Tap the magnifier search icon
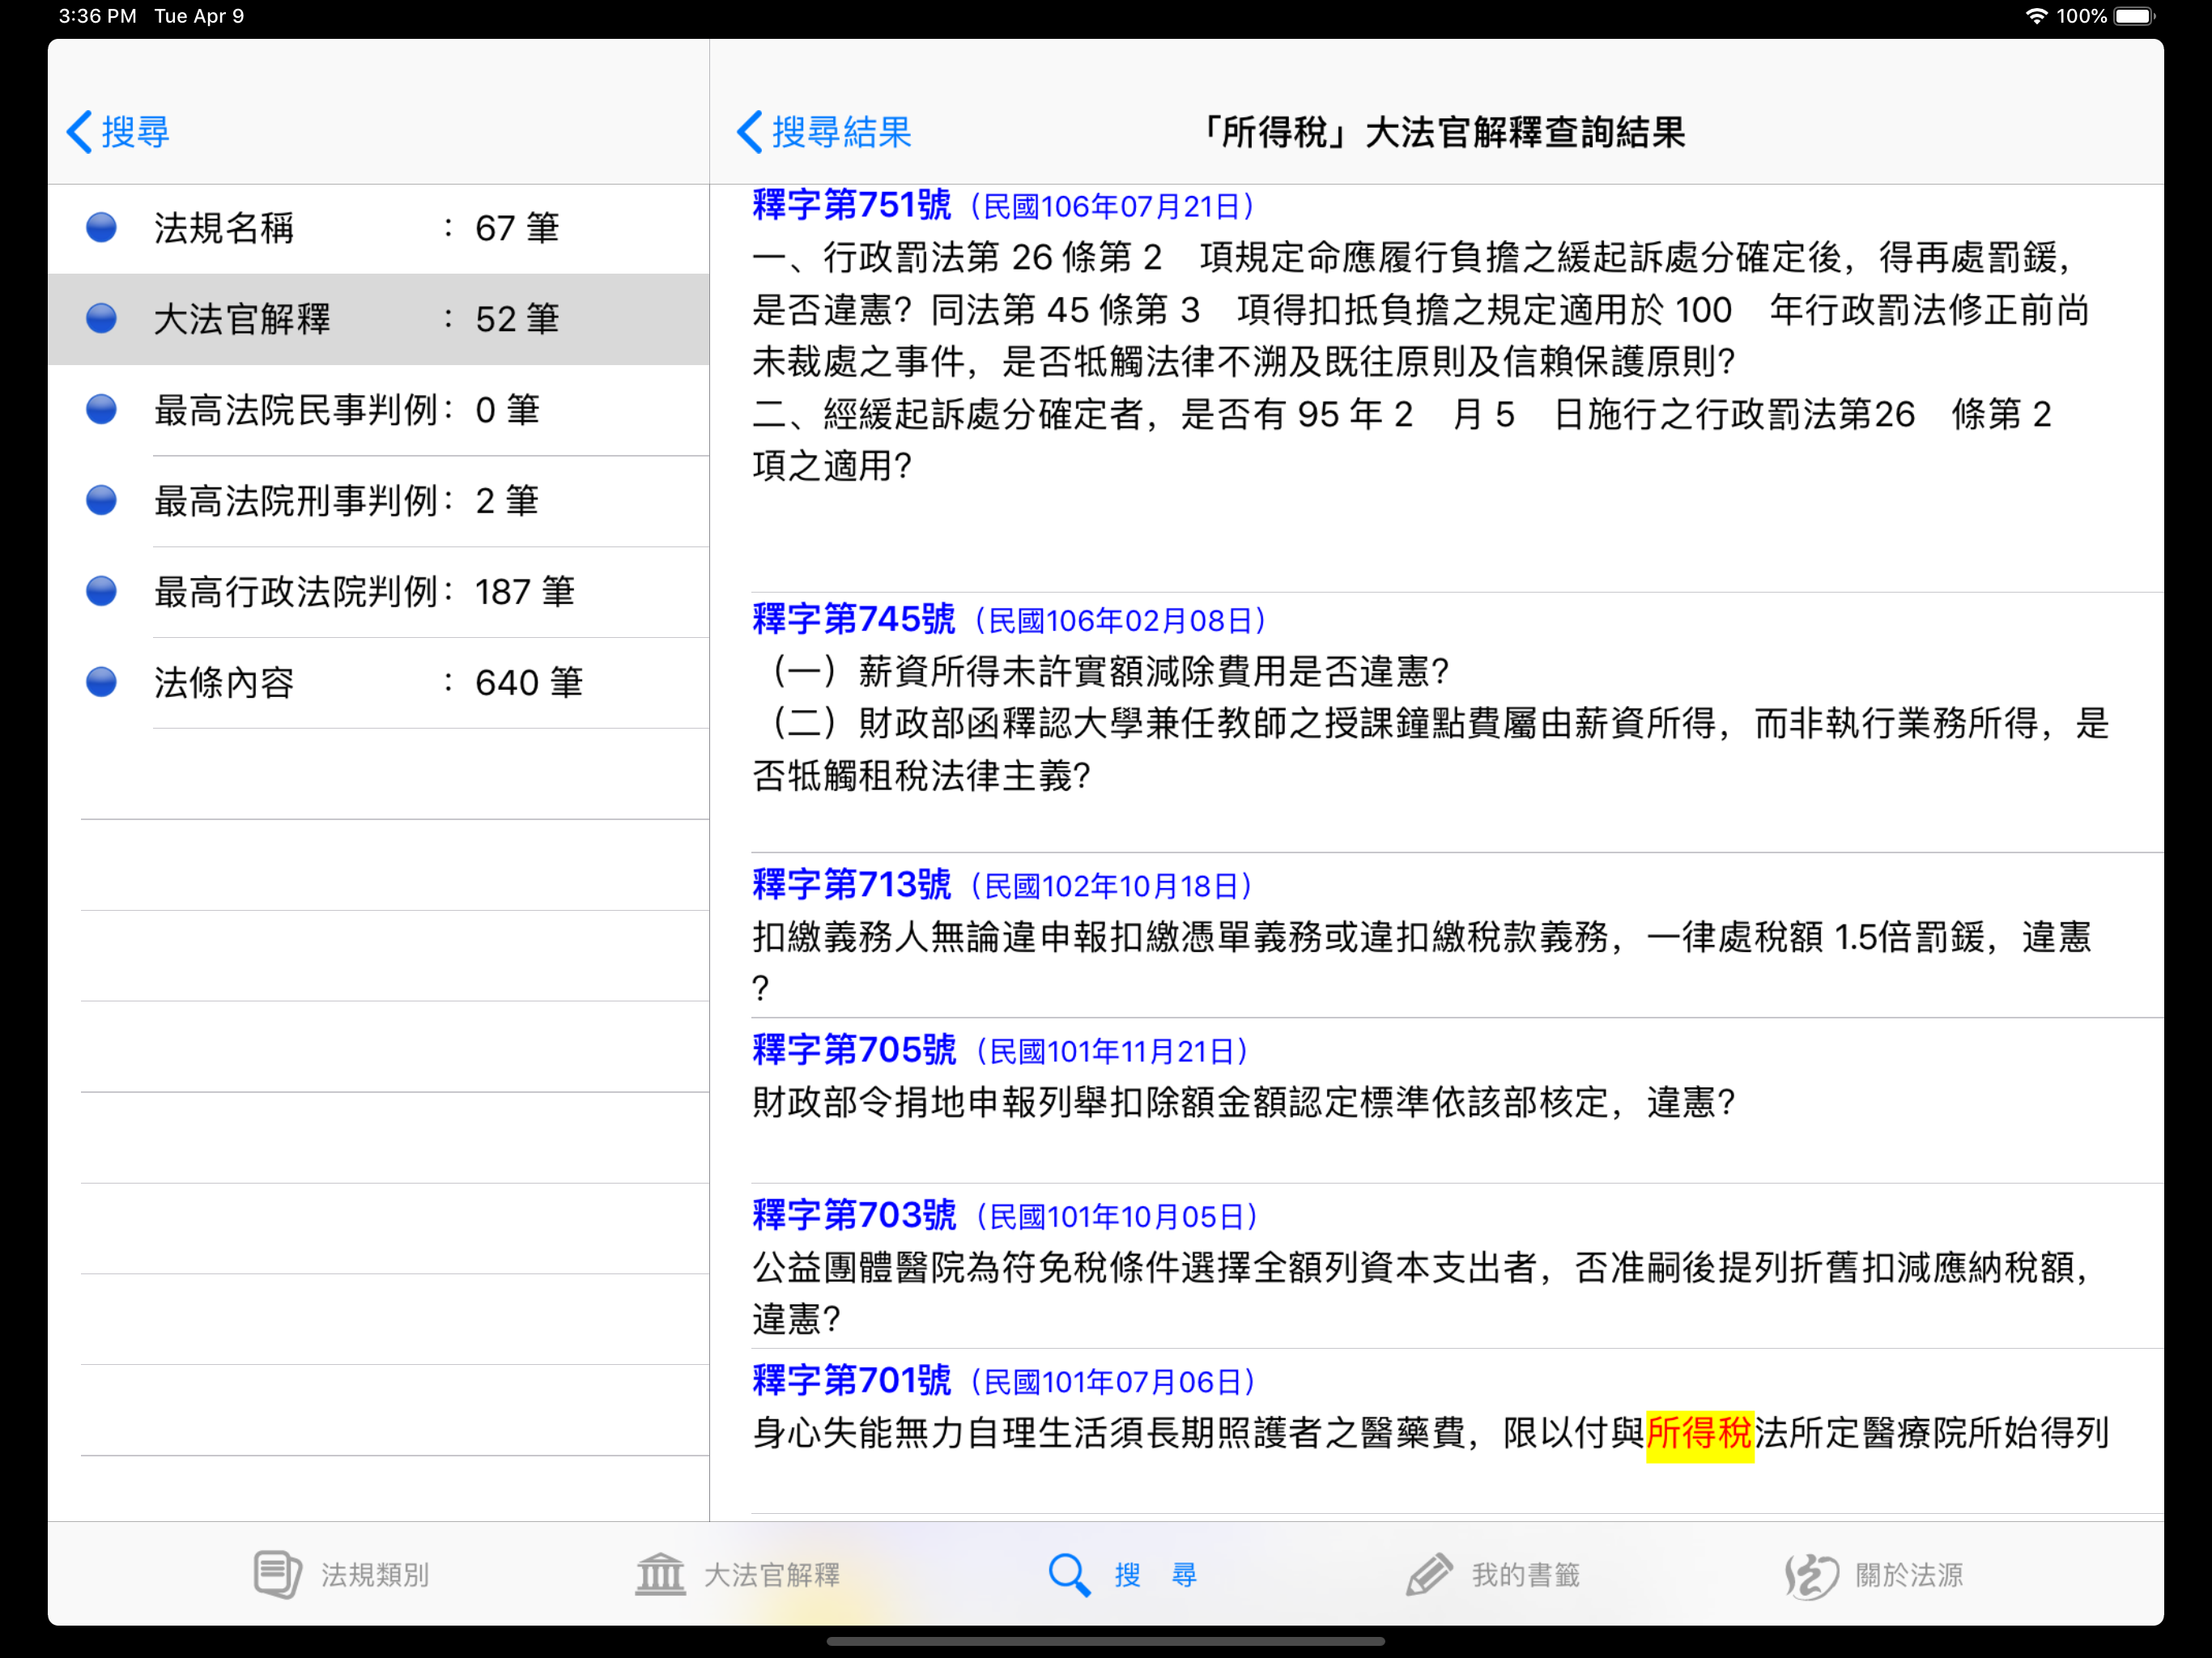 click(1068, 1574)
